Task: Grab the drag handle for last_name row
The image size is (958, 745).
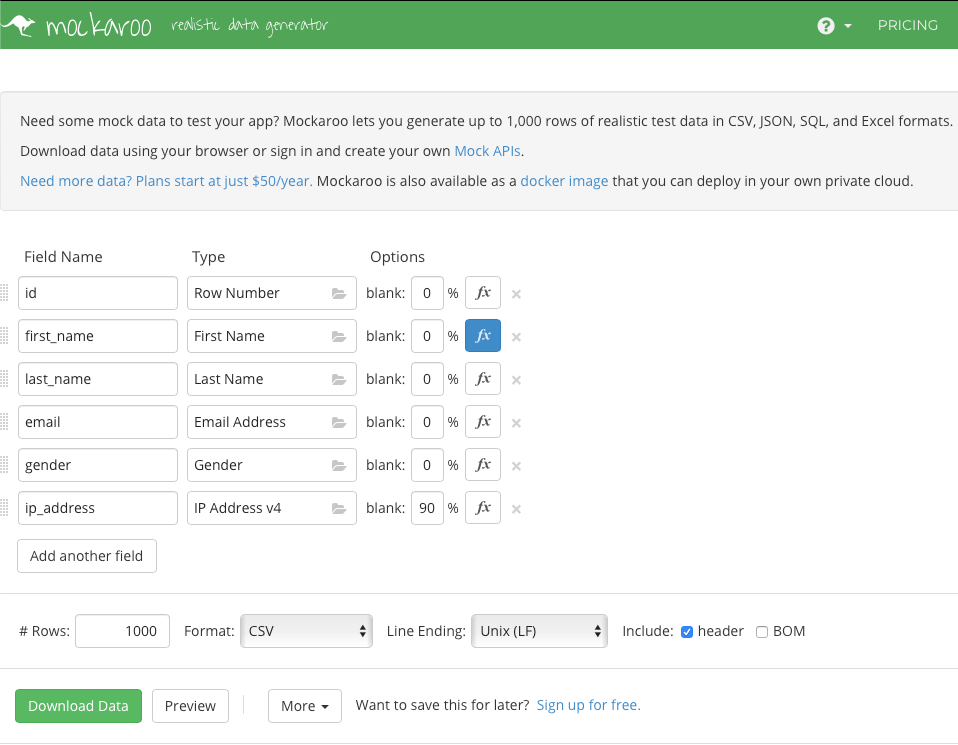Action: point(4,379)
